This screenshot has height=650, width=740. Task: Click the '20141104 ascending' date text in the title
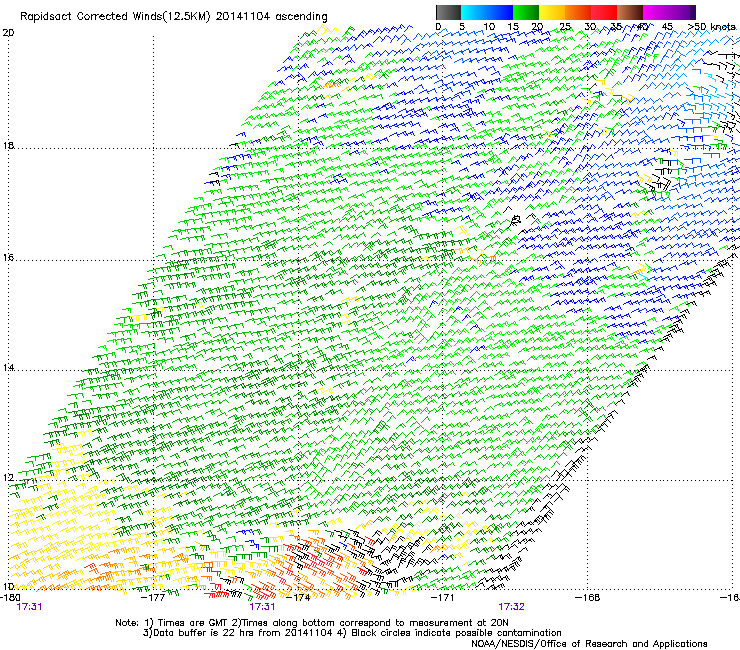[271, 17]
